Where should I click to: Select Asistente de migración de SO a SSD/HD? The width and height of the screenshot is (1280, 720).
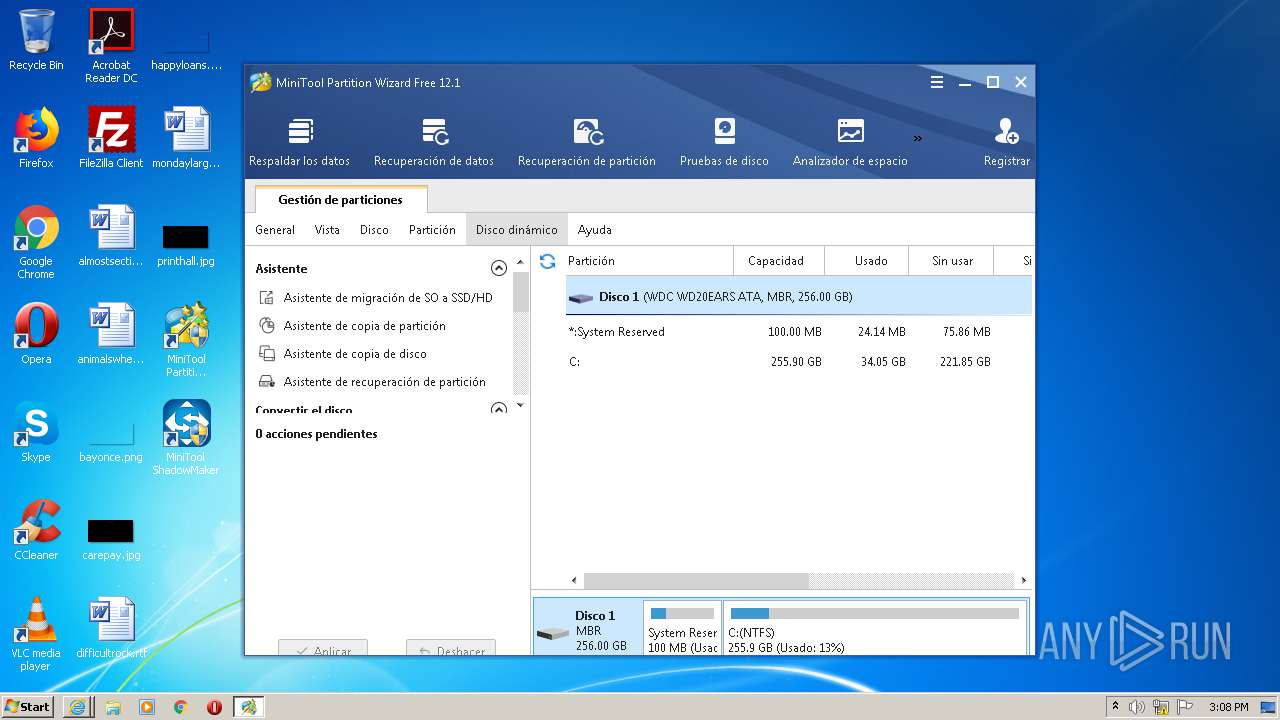(376, 297)
